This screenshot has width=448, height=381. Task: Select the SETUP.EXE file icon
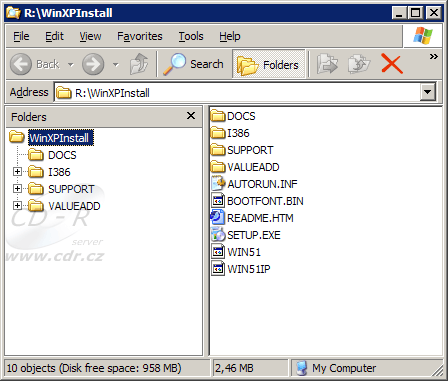tap(218, 235)
